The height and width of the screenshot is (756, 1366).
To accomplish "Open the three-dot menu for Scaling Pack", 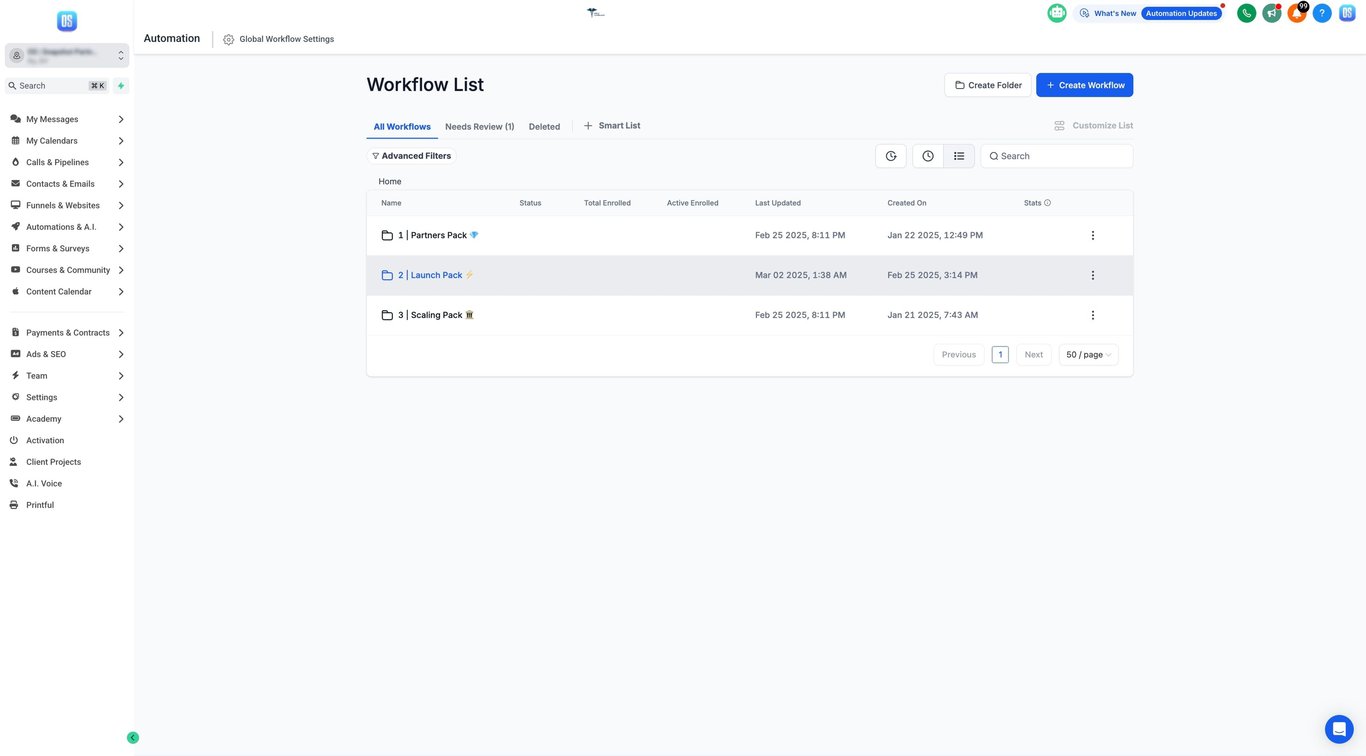I will [x=1093, y=315].
